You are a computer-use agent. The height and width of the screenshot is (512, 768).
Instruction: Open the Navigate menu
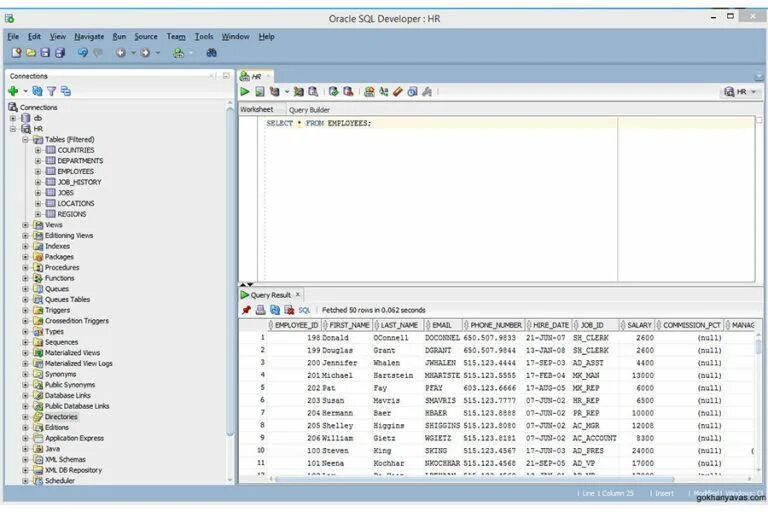pyautogui.click(x=89, y=36)
